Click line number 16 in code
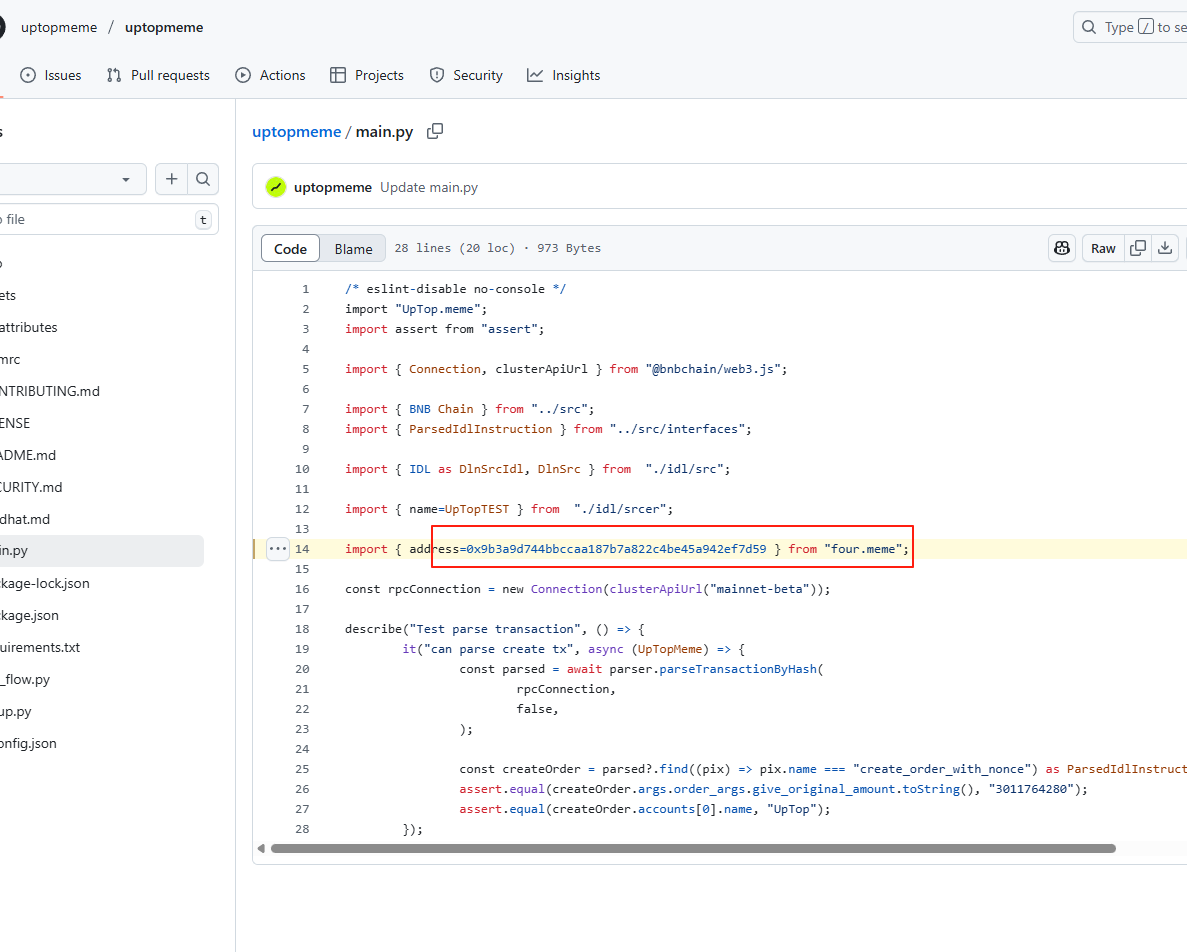 click(302, 589)
